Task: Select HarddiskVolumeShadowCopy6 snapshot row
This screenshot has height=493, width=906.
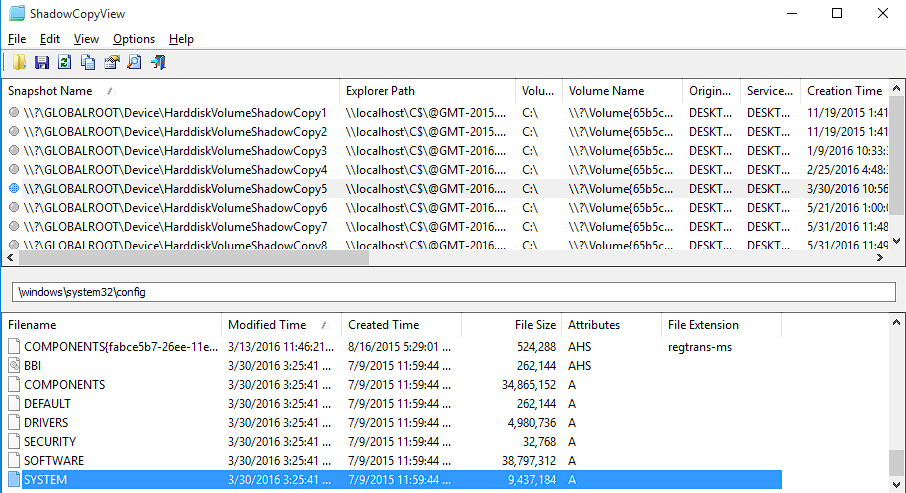Action: click(x=175, y=208)
